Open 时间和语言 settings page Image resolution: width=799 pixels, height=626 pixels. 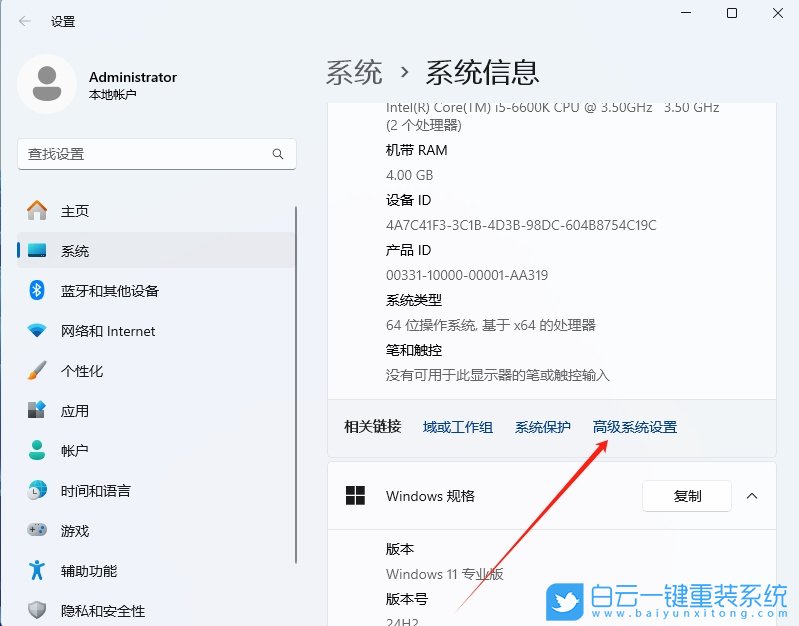coord(156,490)
